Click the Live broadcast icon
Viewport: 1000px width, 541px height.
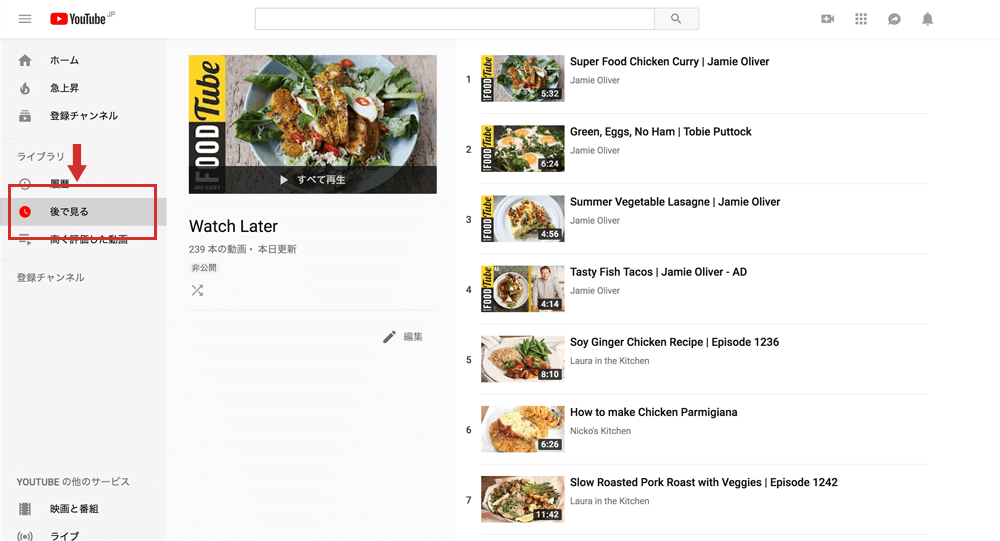pos(25,536)
